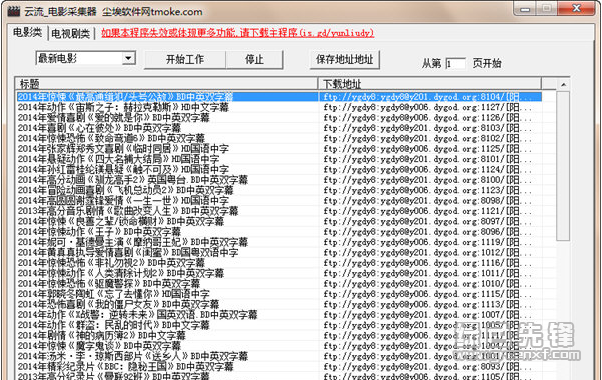Click the clapperboard app icon in title bar
Screen dimensions: 602x380
[x=14, y=11]
